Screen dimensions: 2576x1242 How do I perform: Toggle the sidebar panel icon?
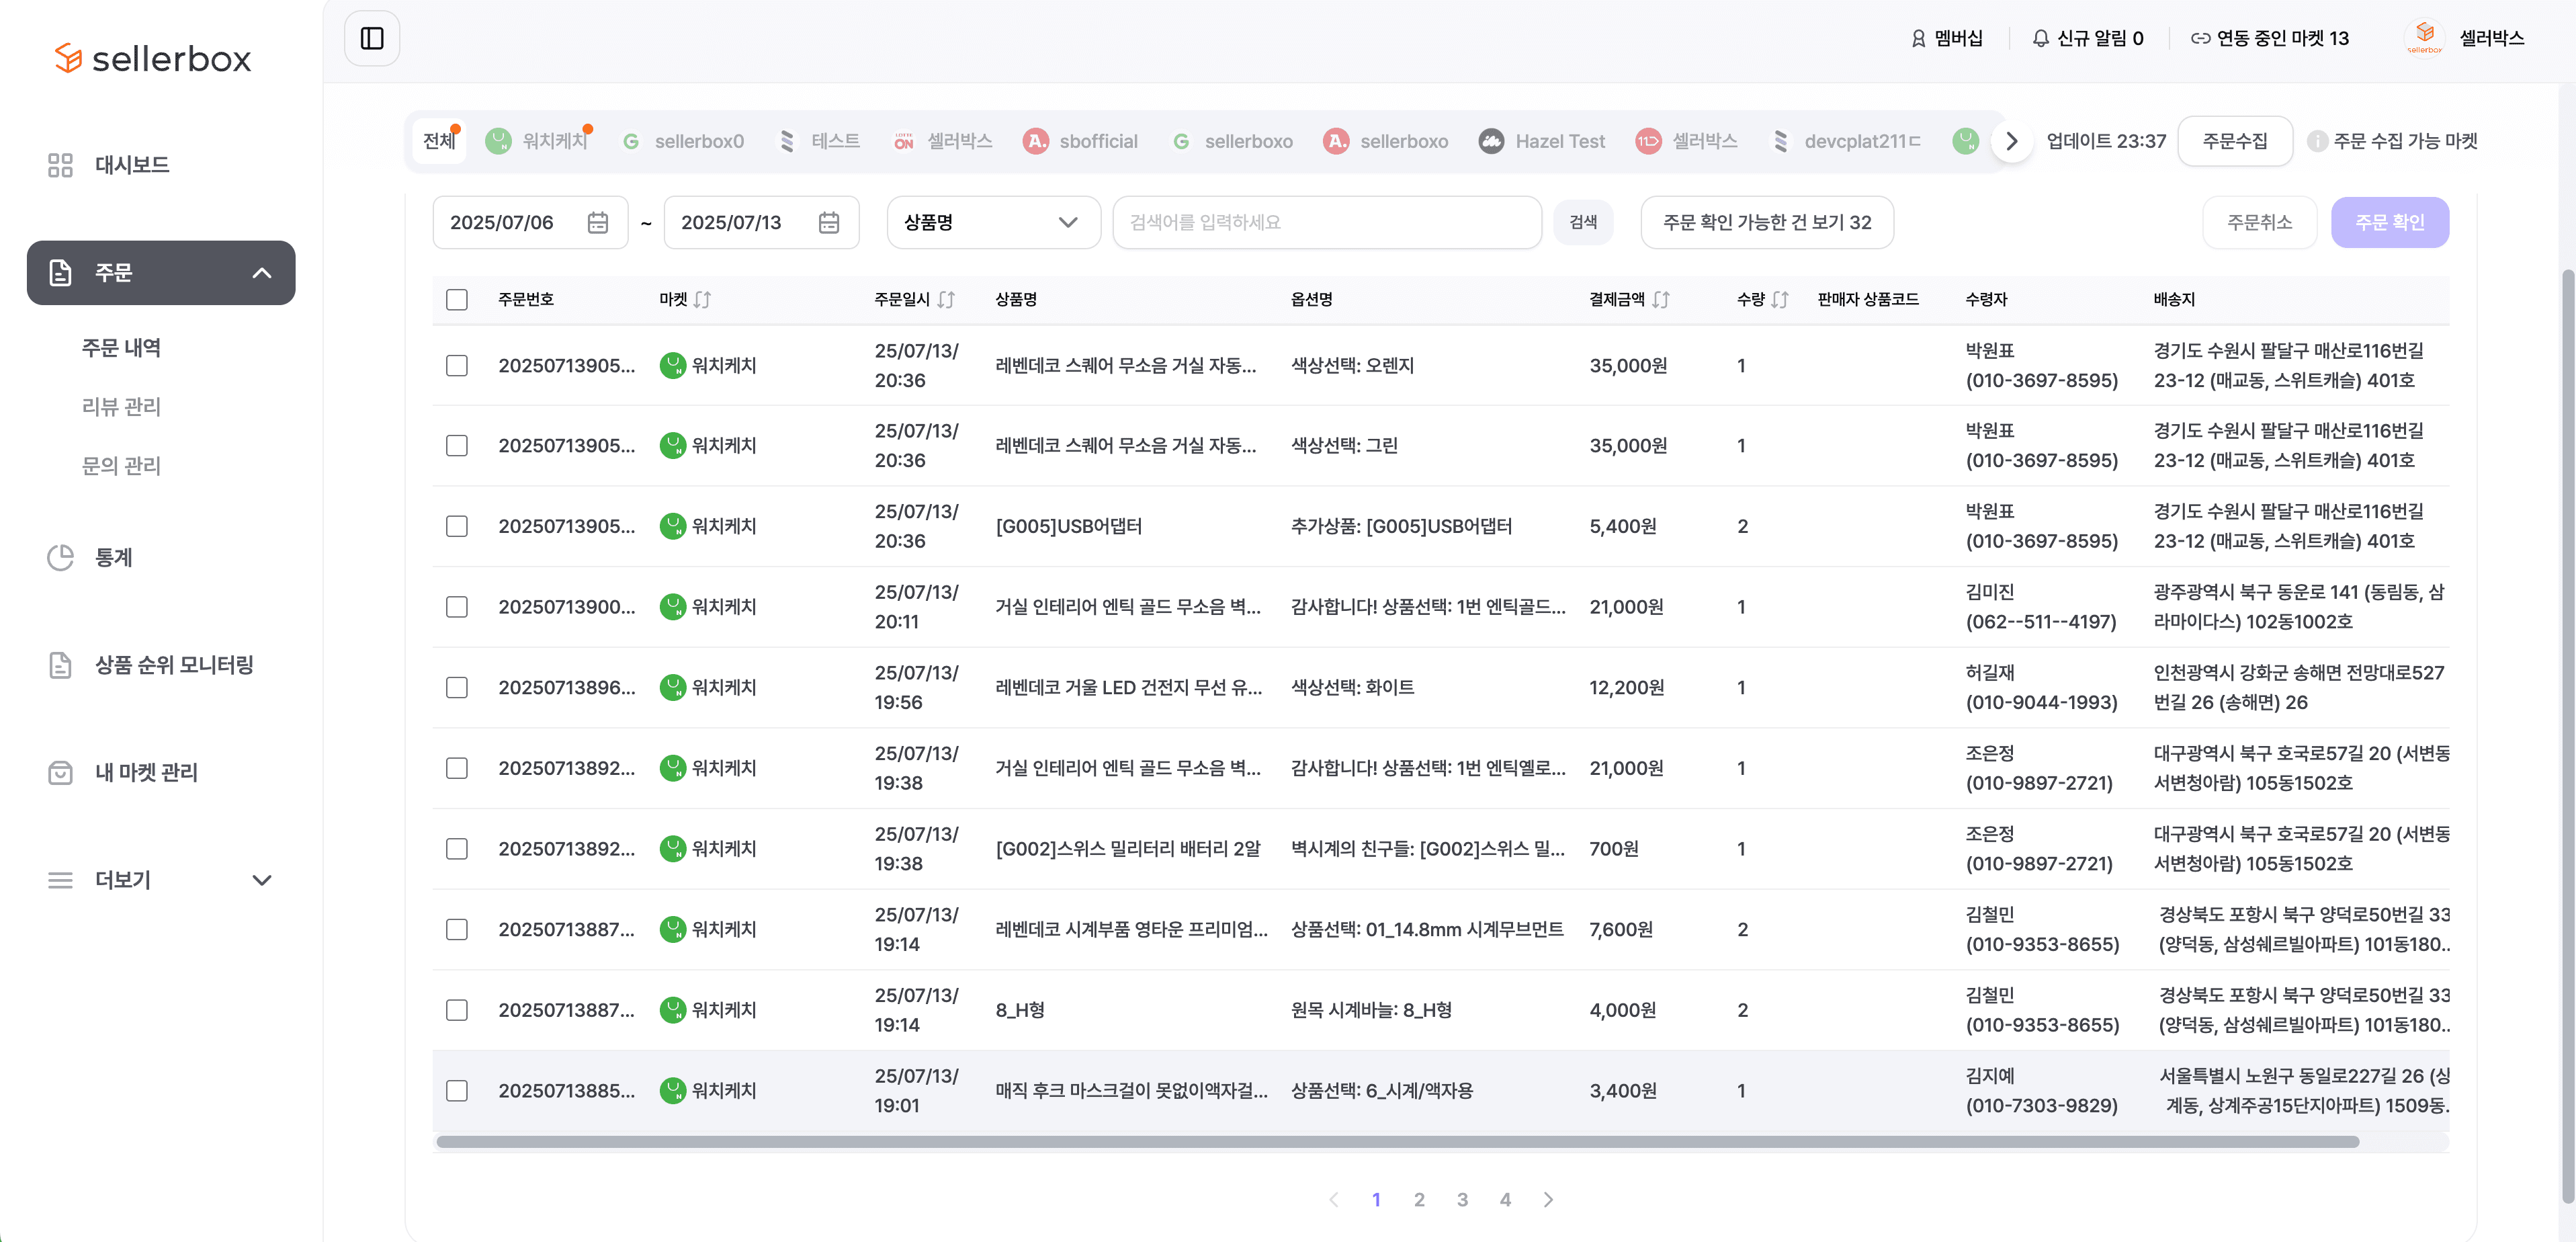pos(372,38)
